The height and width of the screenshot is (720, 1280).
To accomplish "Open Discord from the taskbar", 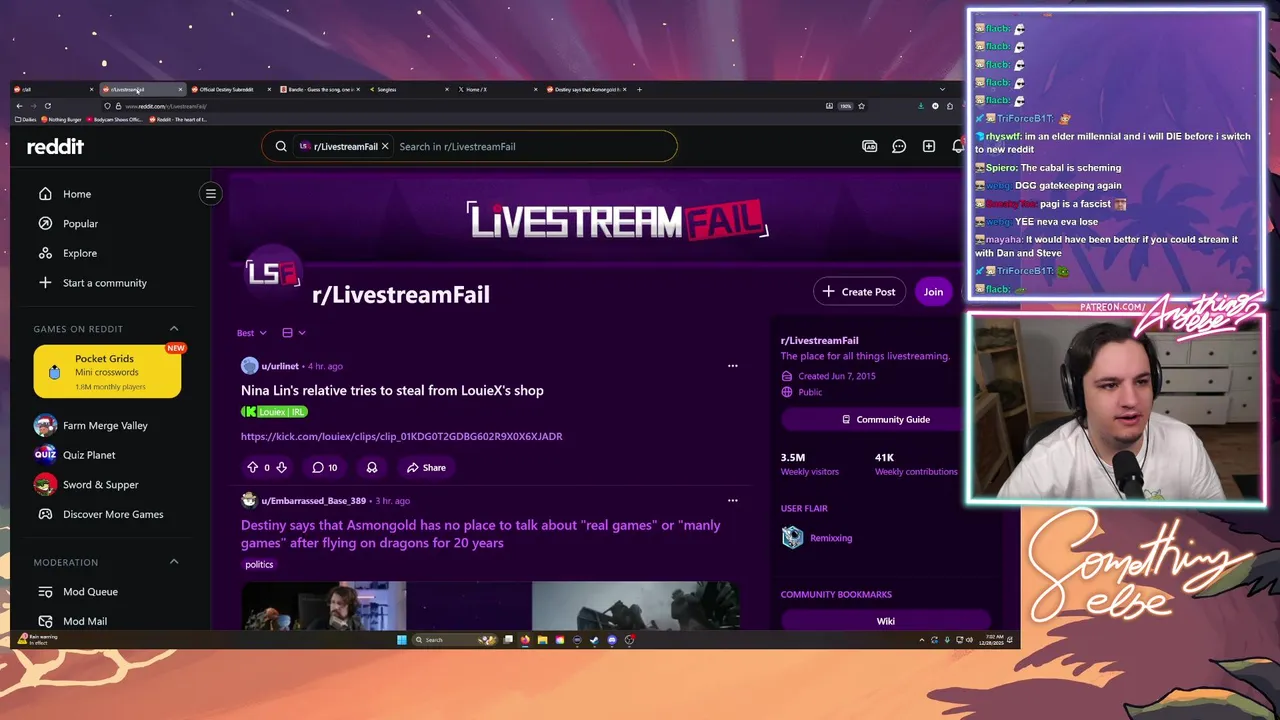I will coord(611,640).
